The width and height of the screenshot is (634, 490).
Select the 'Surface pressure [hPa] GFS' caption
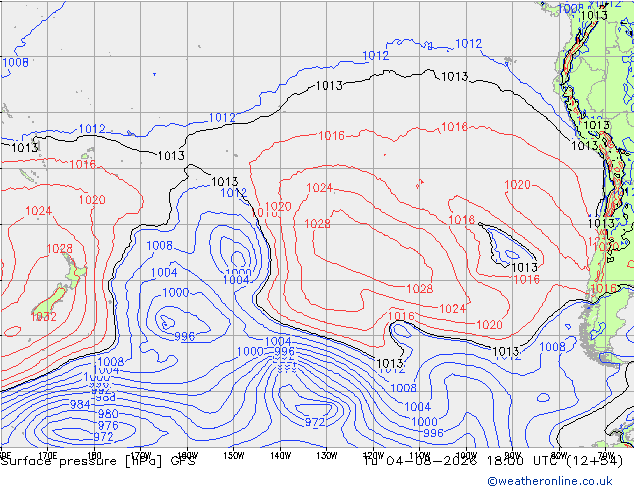[98, 461]
